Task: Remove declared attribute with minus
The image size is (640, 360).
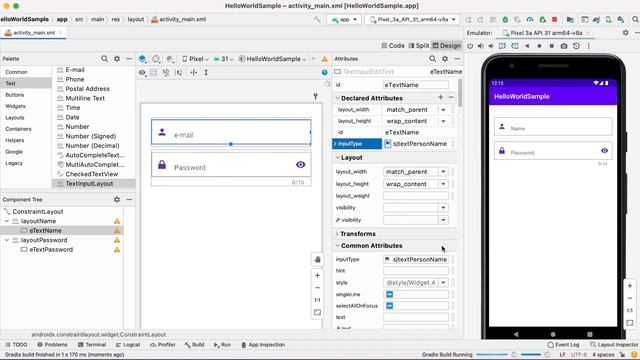Action: pyautogui.click(x=451, y=98)
